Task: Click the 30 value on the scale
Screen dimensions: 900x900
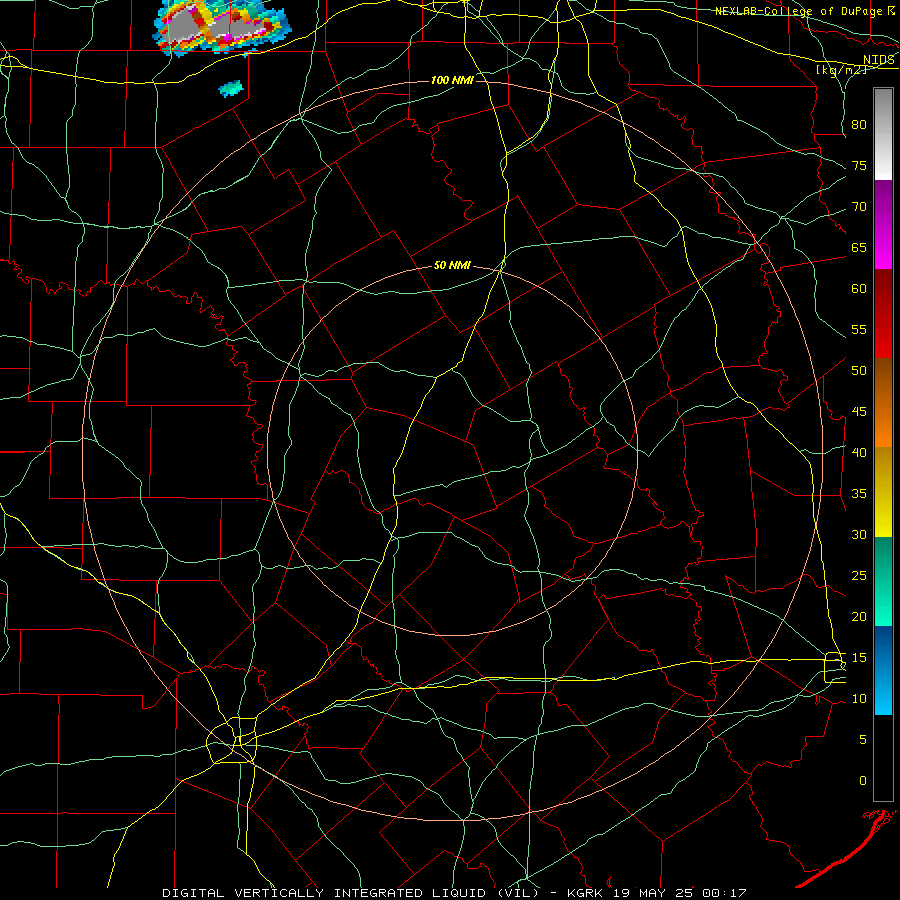Action: 859,534
